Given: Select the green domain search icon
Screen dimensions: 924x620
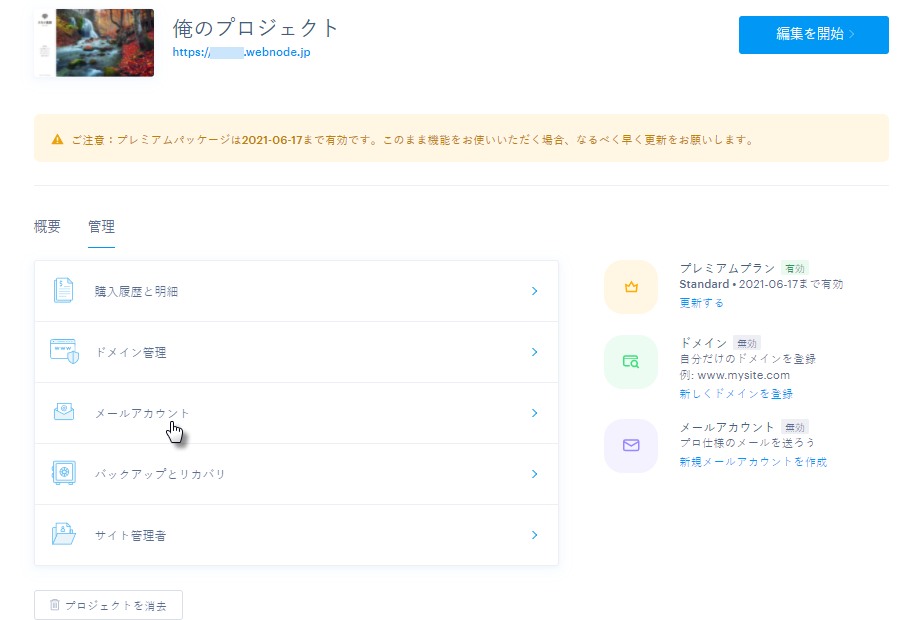Looking at the screenshot, I should pyautogui.click(x=630, y=360).
